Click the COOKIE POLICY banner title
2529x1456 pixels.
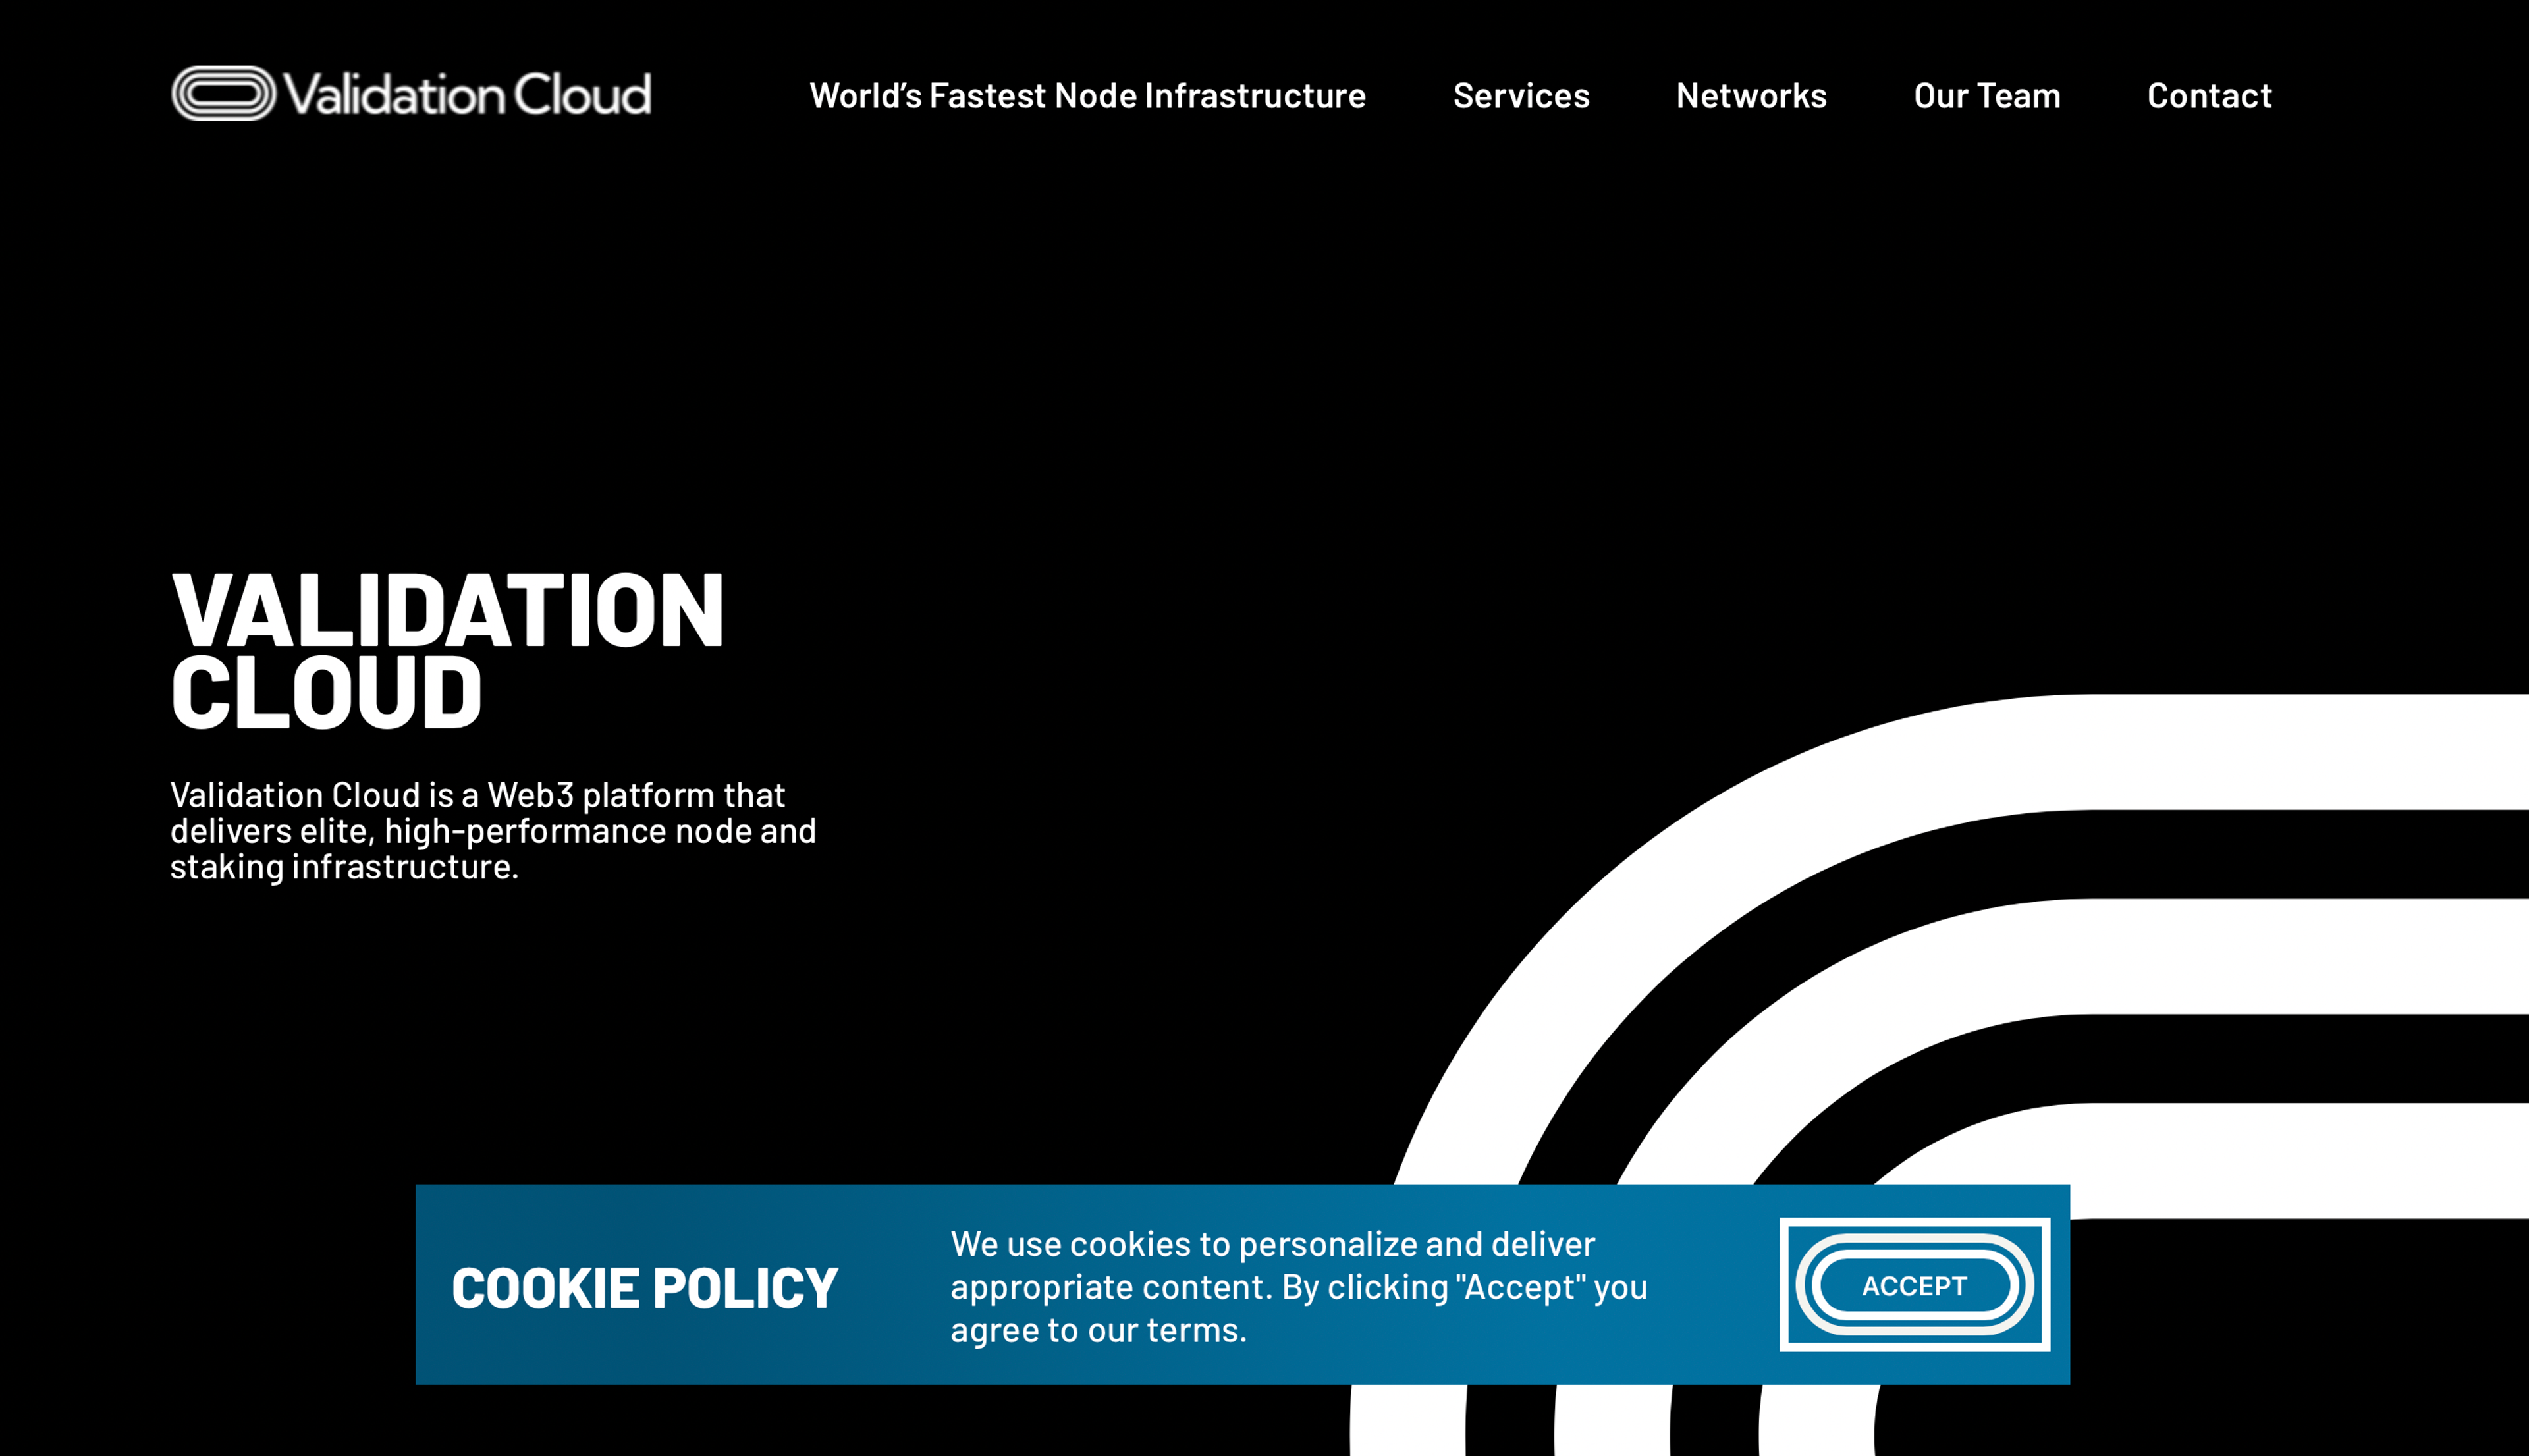(644, 1288)
